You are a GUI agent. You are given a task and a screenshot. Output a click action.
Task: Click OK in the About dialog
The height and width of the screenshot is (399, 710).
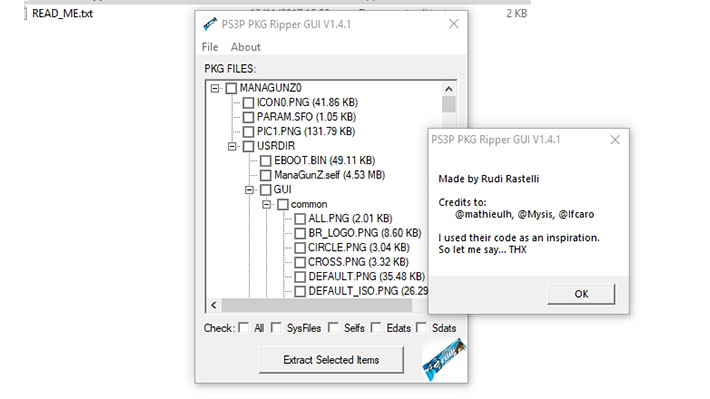click(x=581, y=294)
